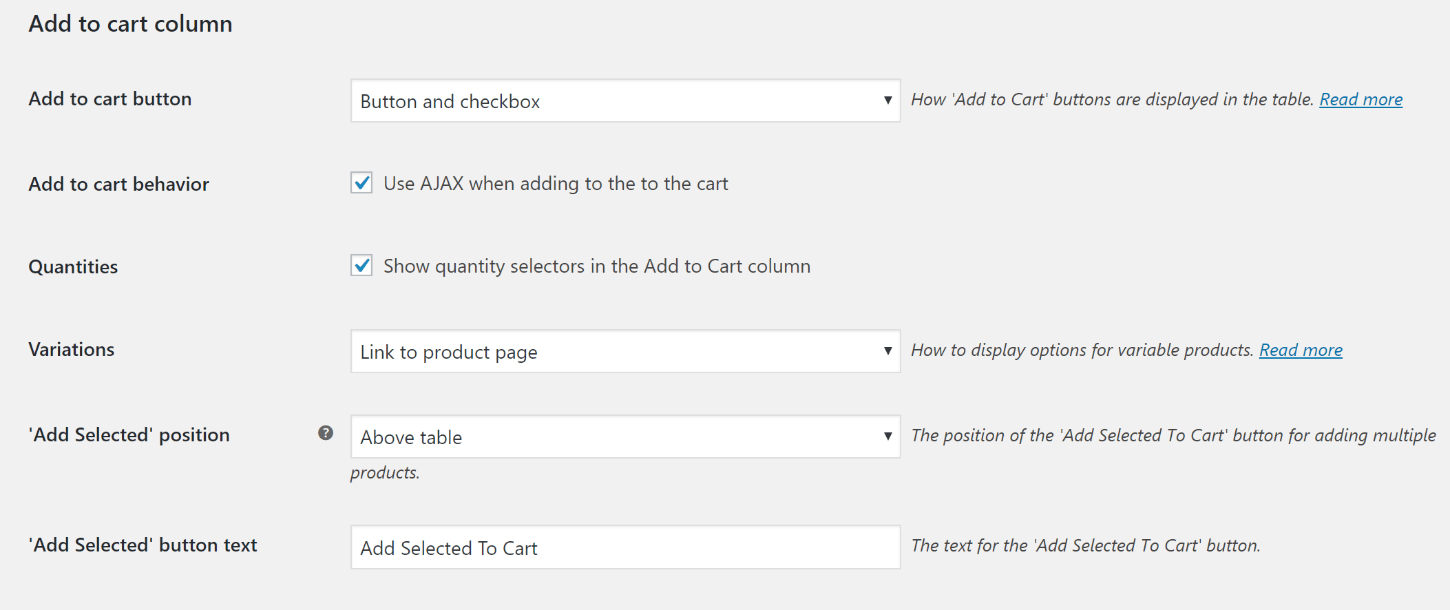The height and width of the screenshot is (610, 1450).
Task: Select the 'Add Selected' button text field
Action: point(625,547)
